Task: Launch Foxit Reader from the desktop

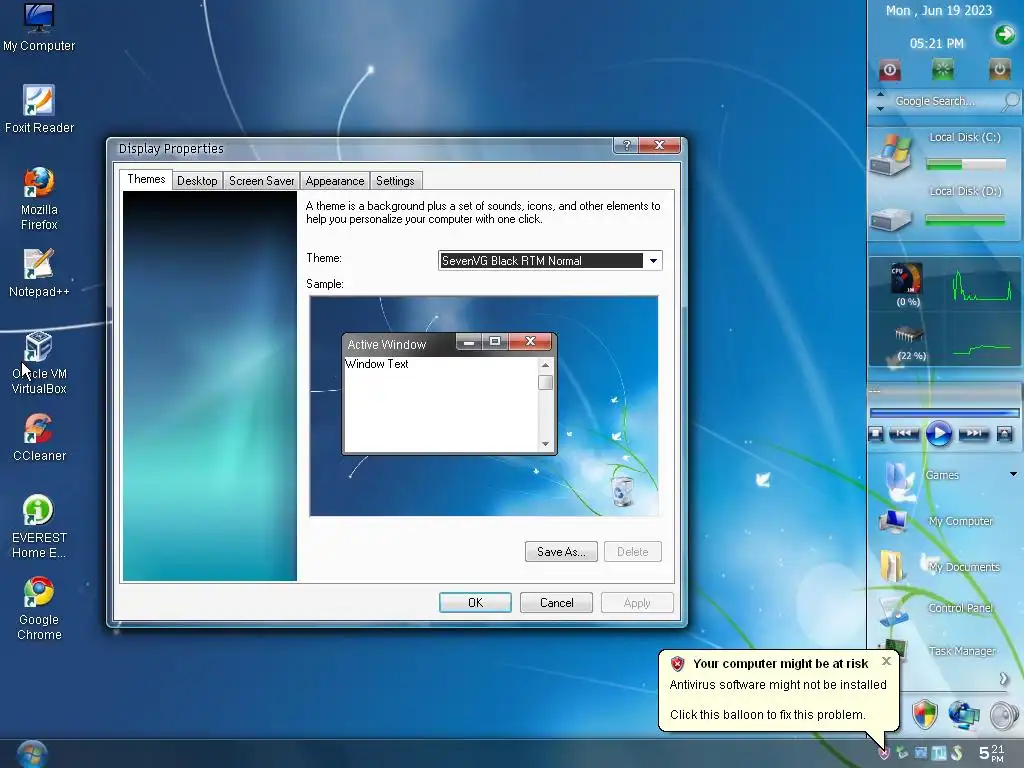Action: pos(39,109)
